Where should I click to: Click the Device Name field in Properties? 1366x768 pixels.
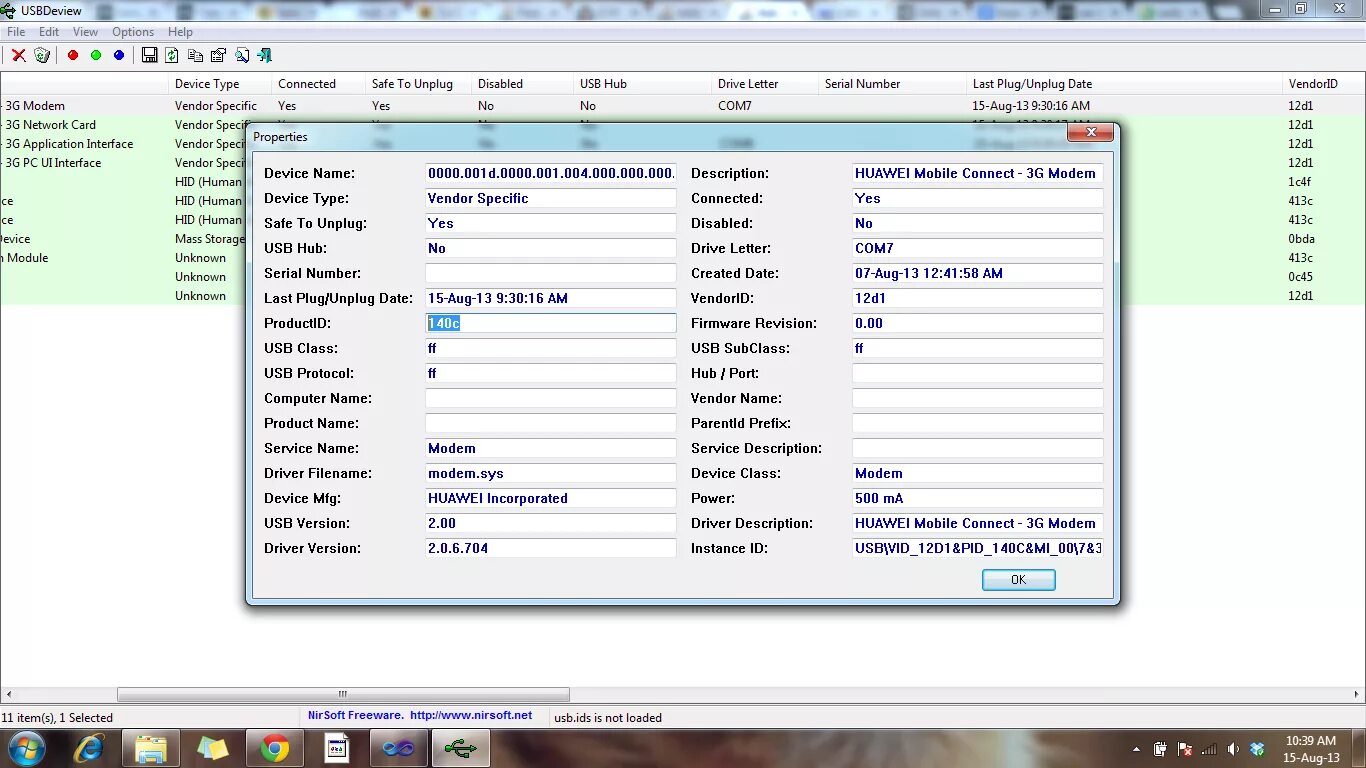pos(551,173)
